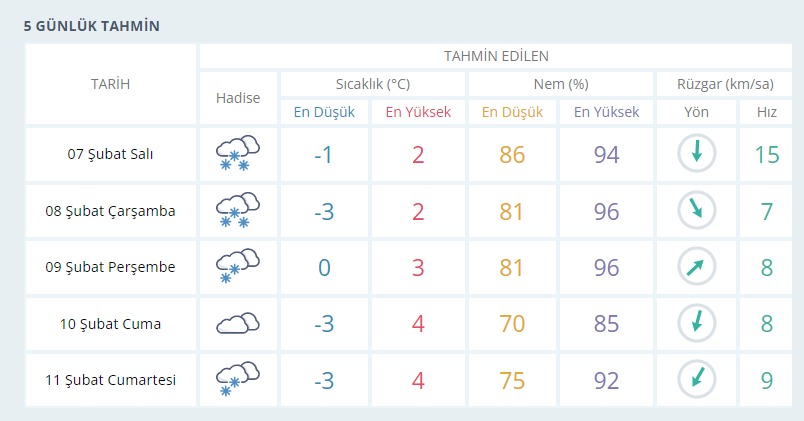Click the wind direction arrow for 07 Şubat
The height and width of the screenshot is (421, 804).
[x=696, y=153]
